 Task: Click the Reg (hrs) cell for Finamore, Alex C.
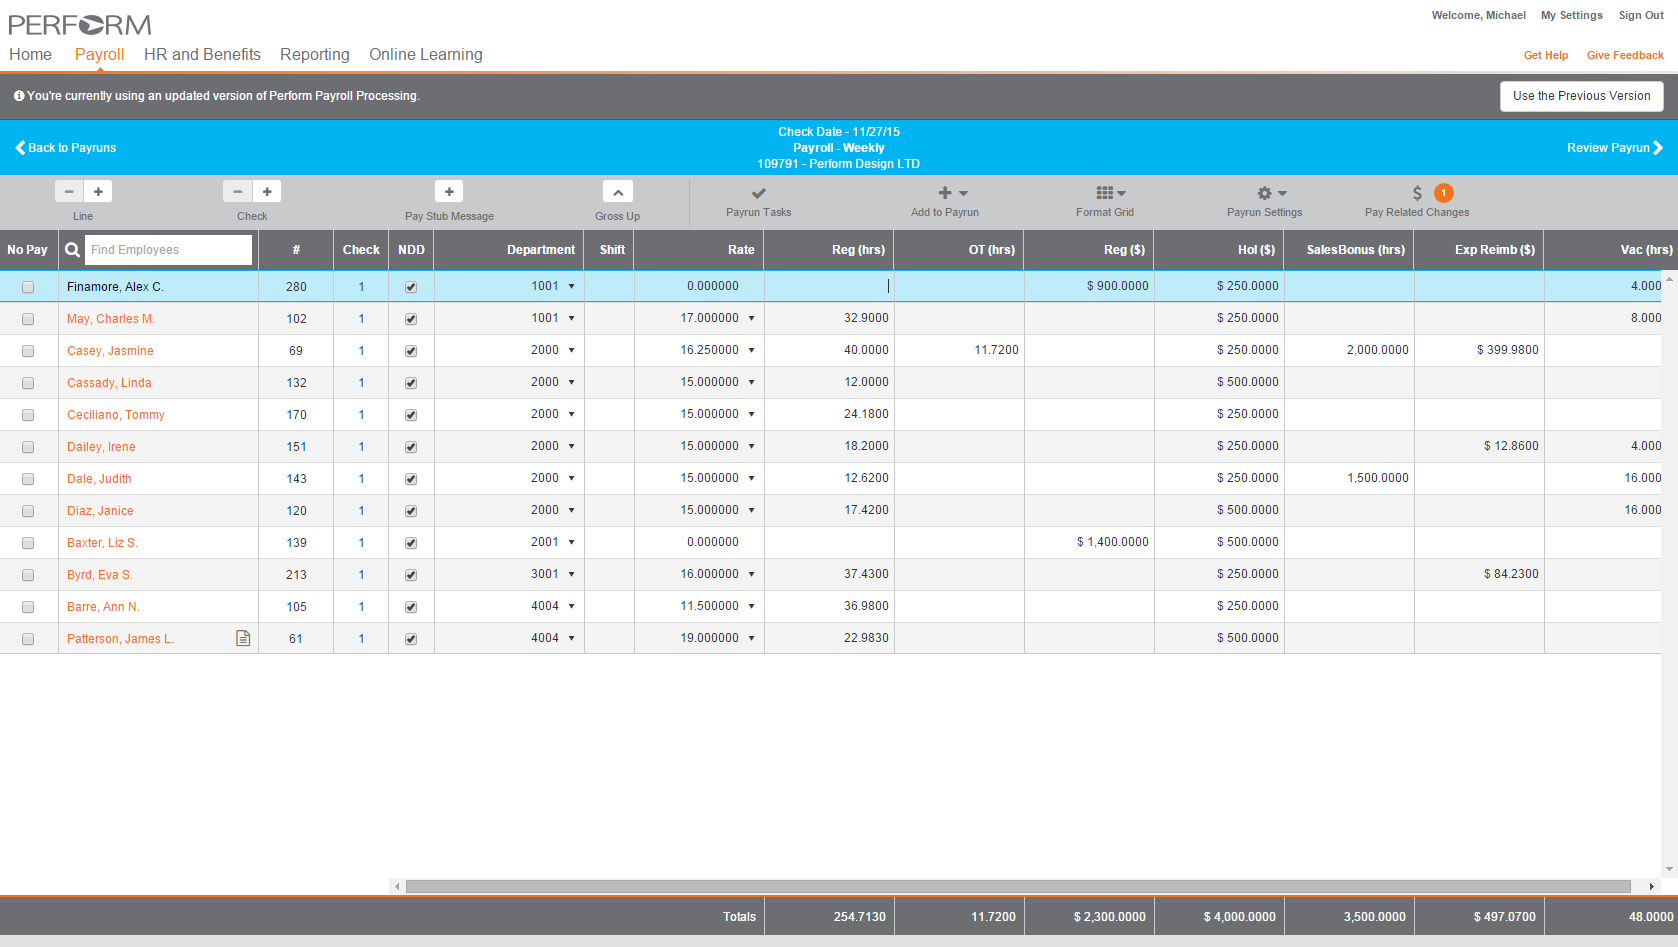coord(829,286)
